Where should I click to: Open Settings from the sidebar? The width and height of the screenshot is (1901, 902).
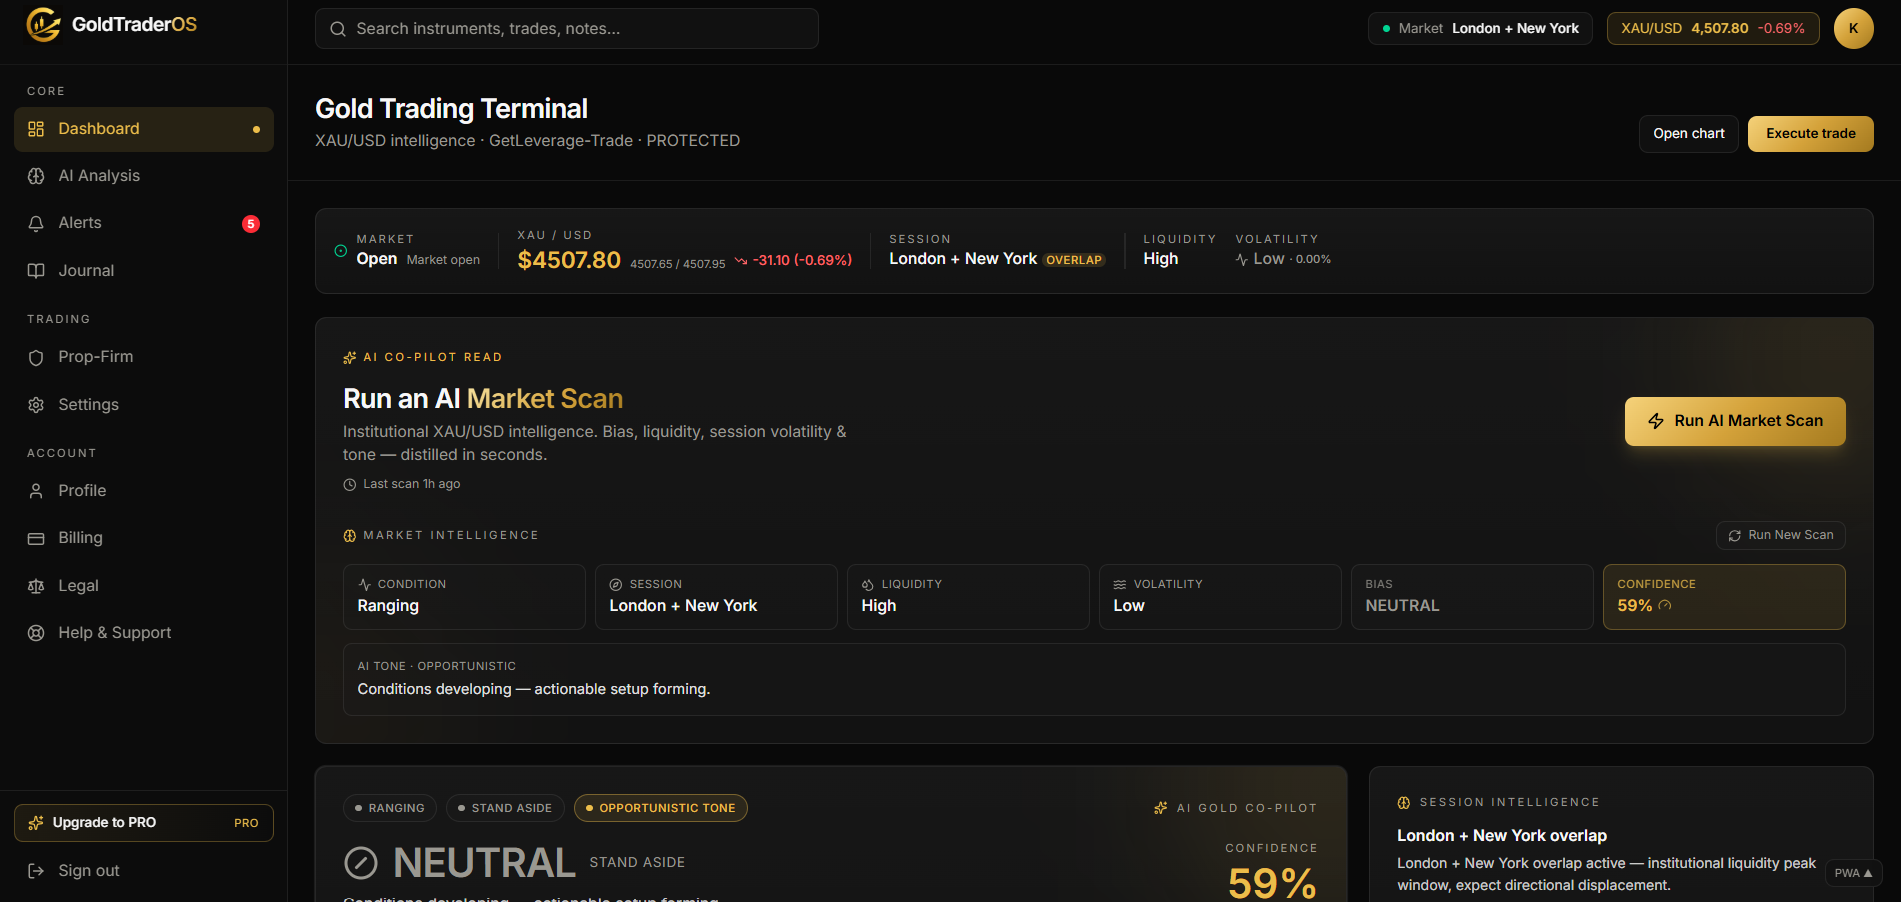click(x=144, y=405)
